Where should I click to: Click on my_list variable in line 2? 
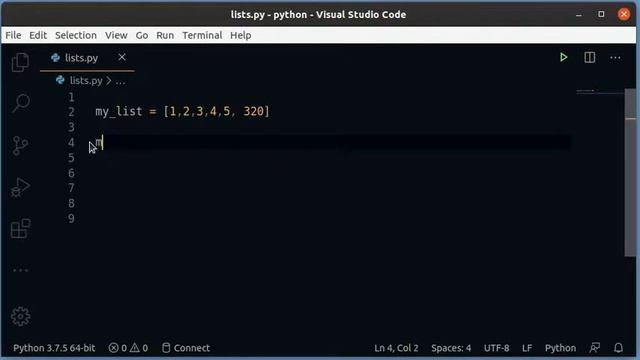119,111
